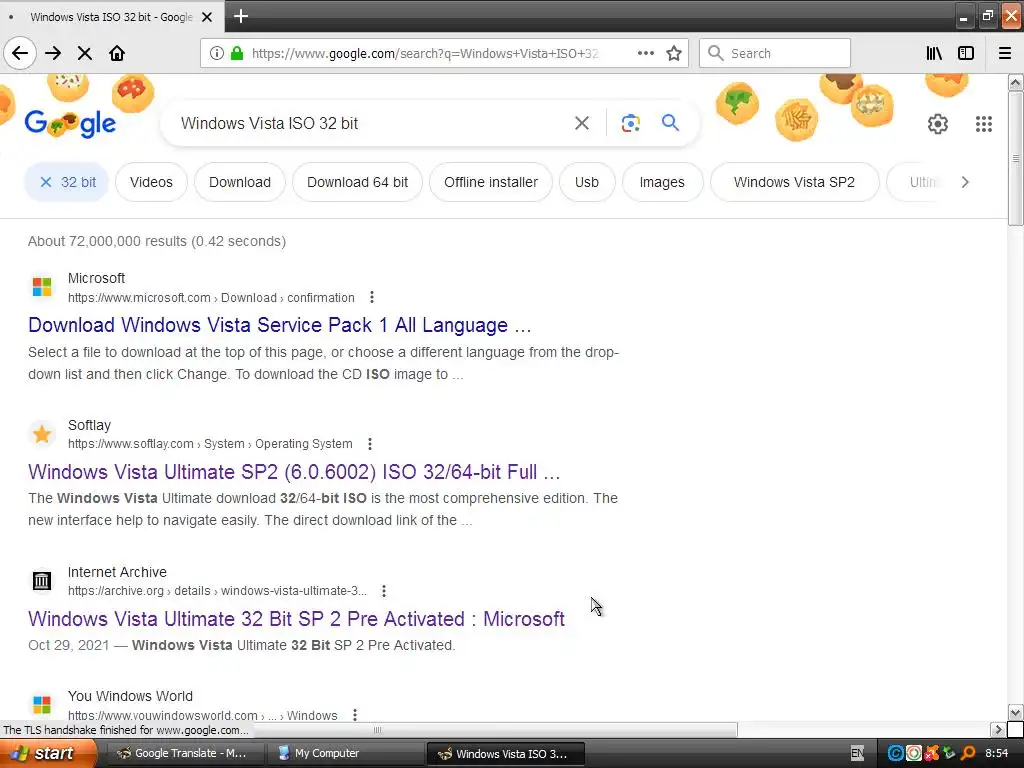Image resolution: width=1024 pixels, height=768 pixels.
Task: Click the green secure connection padlock
Action: [x=237, y=54]
